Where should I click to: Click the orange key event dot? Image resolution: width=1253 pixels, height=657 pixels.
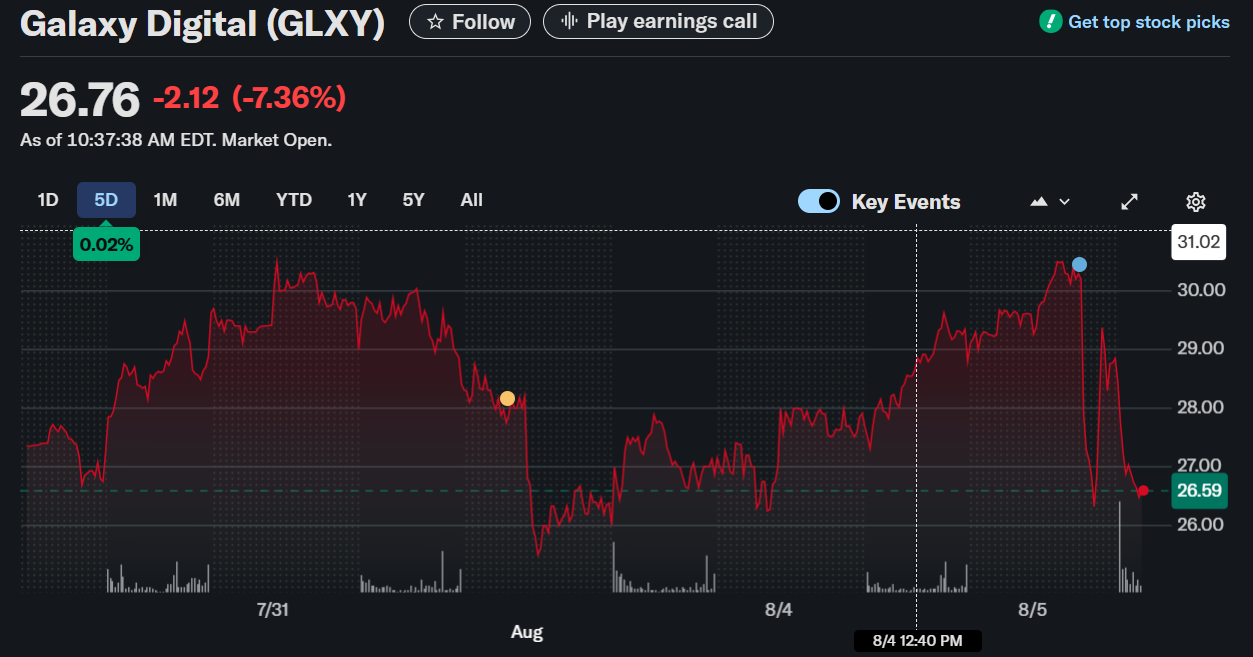(507, 399)
